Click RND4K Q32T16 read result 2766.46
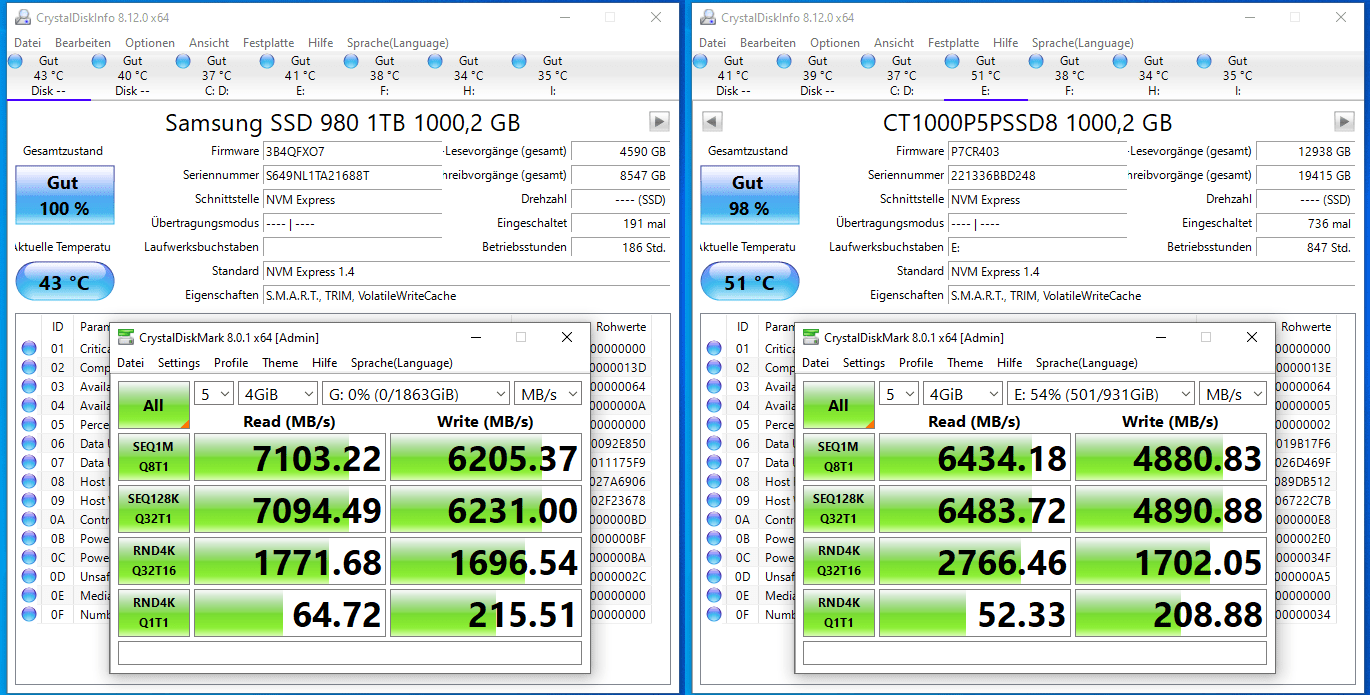Image resolution: width=1370 pixels, height=695 pixels. [975, 561]
